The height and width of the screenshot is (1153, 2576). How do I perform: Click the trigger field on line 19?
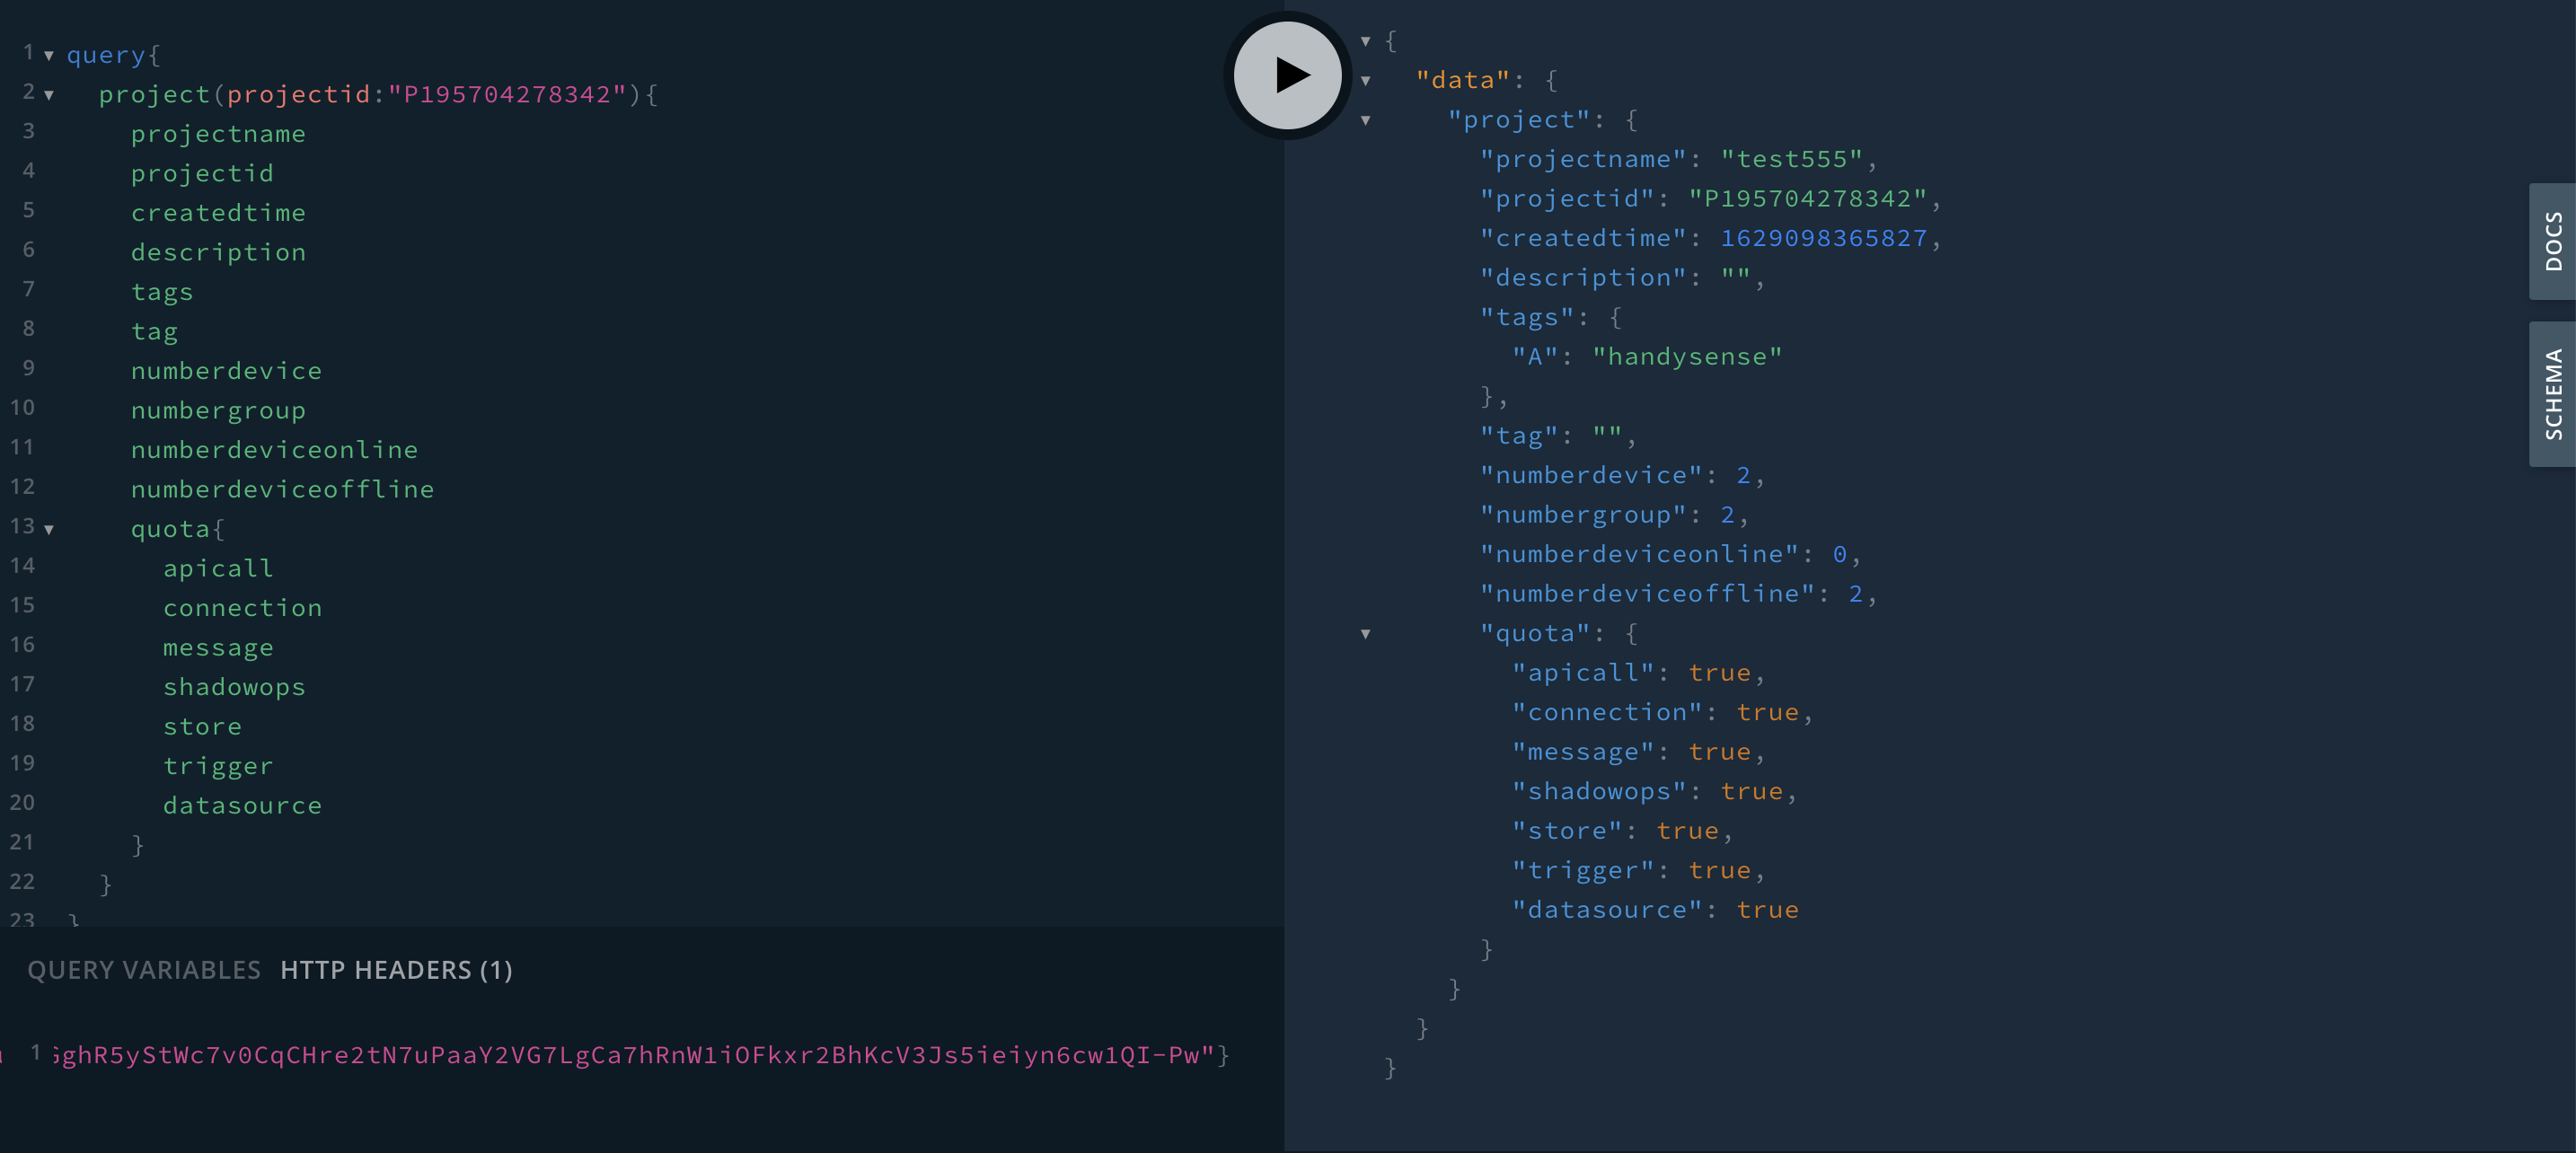coord(218,766)
